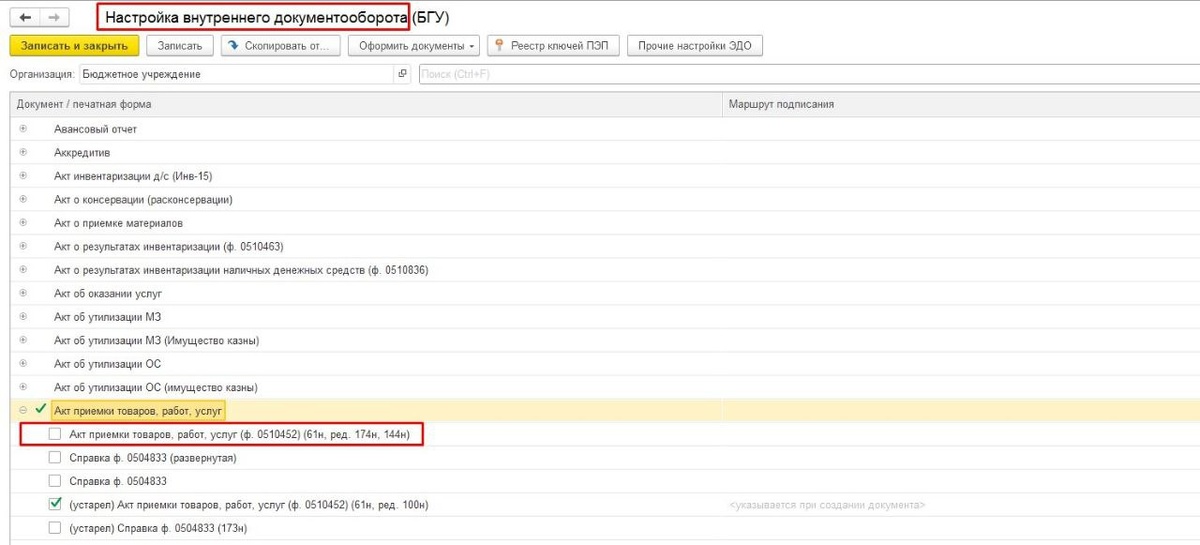Select Акт о консервации (расконсервации) text

pyautogui.click(x=143, y=199)
